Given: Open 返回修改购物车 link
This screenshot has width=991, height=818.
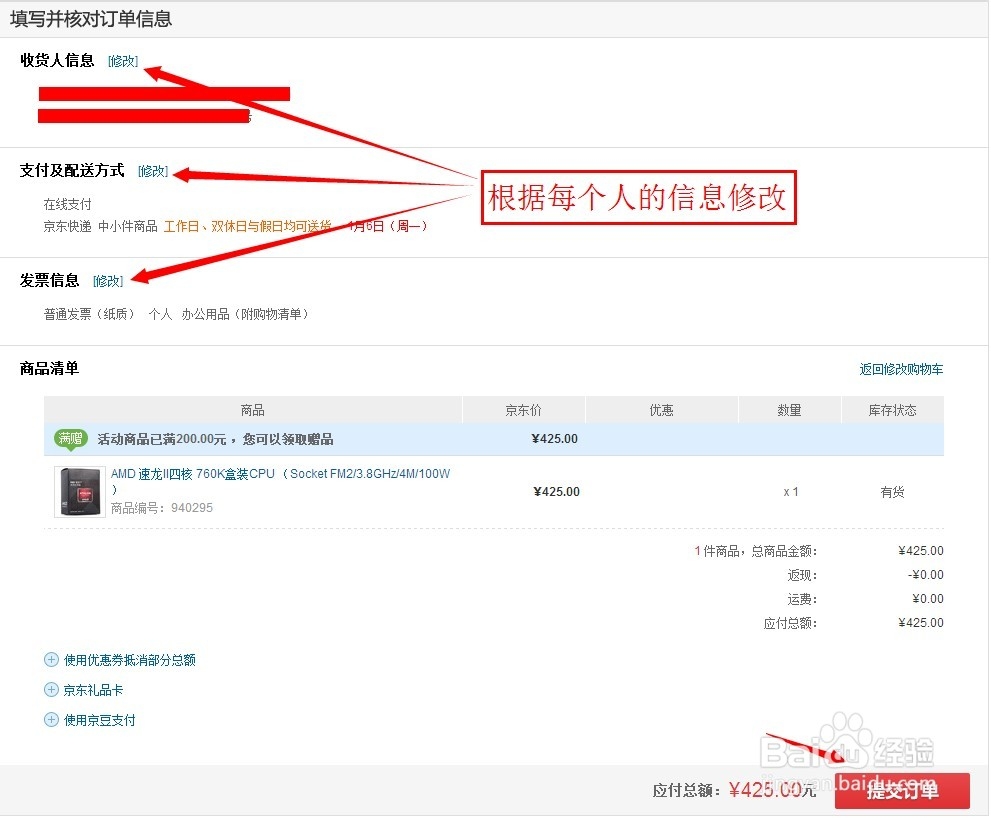Looking at the screenshot, I should [x=901, y=369].
